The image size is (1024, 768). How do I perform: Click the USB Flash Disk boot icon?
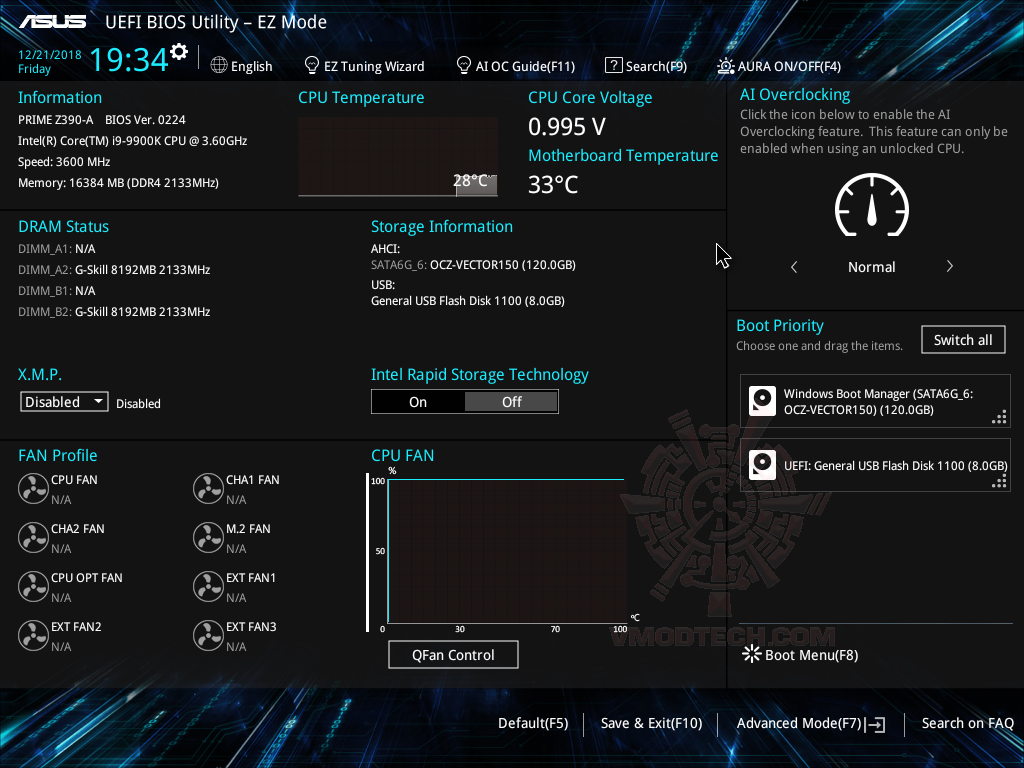coord(762,465)
